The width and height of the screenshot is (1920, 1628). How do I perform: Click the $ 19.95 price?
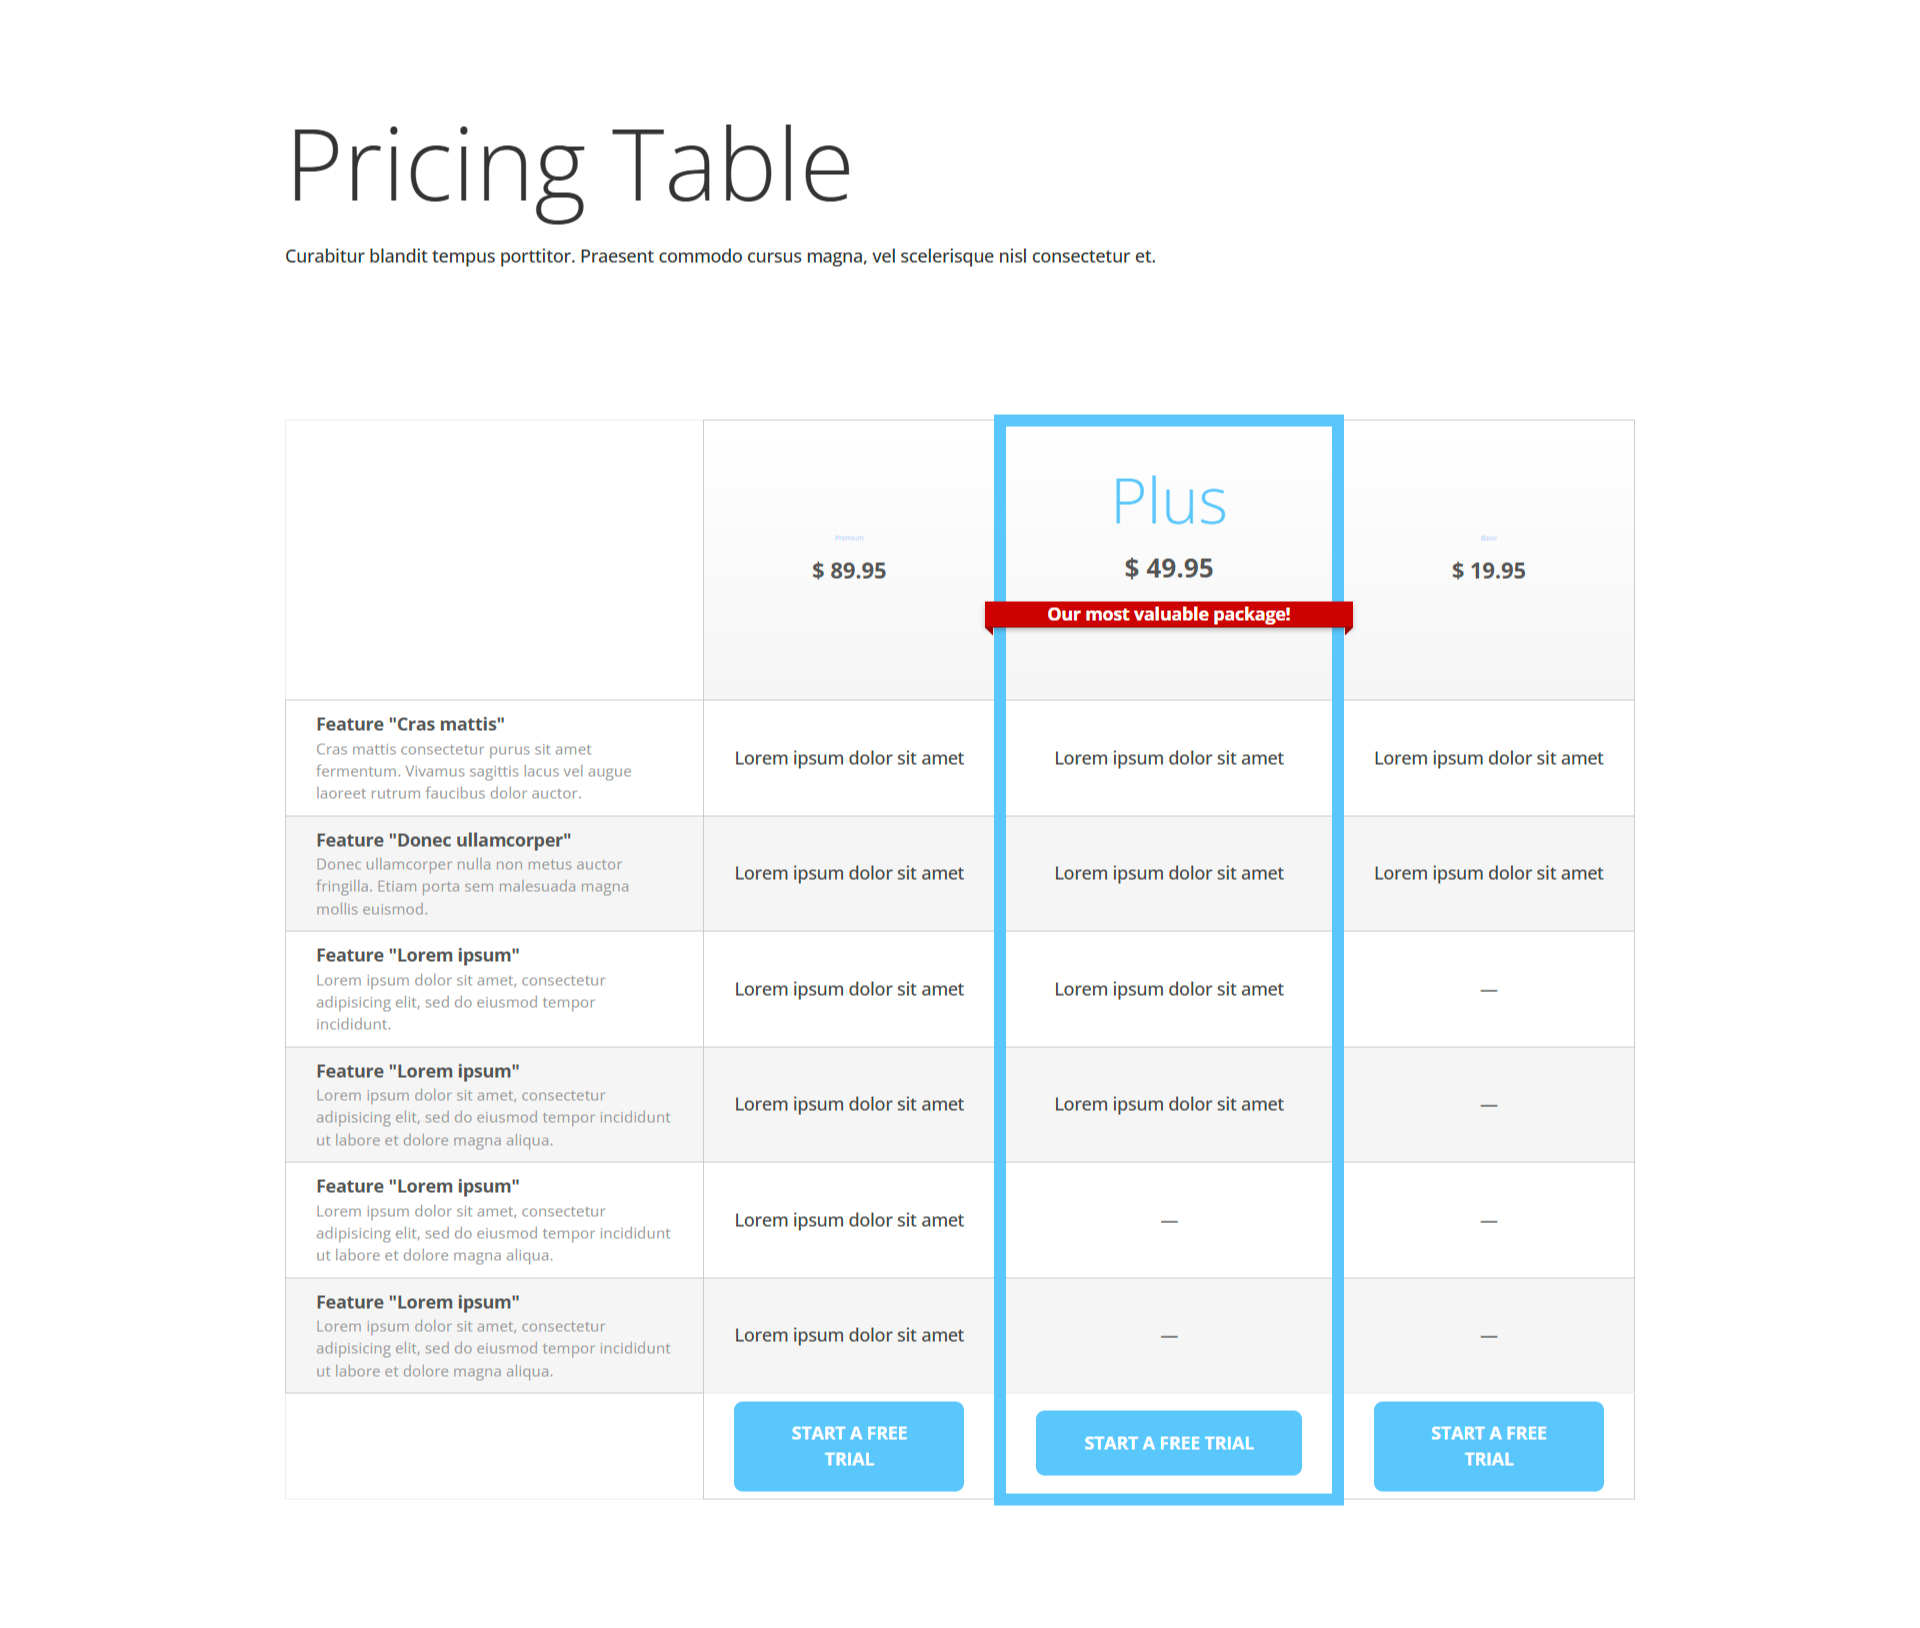[1488, 571]
